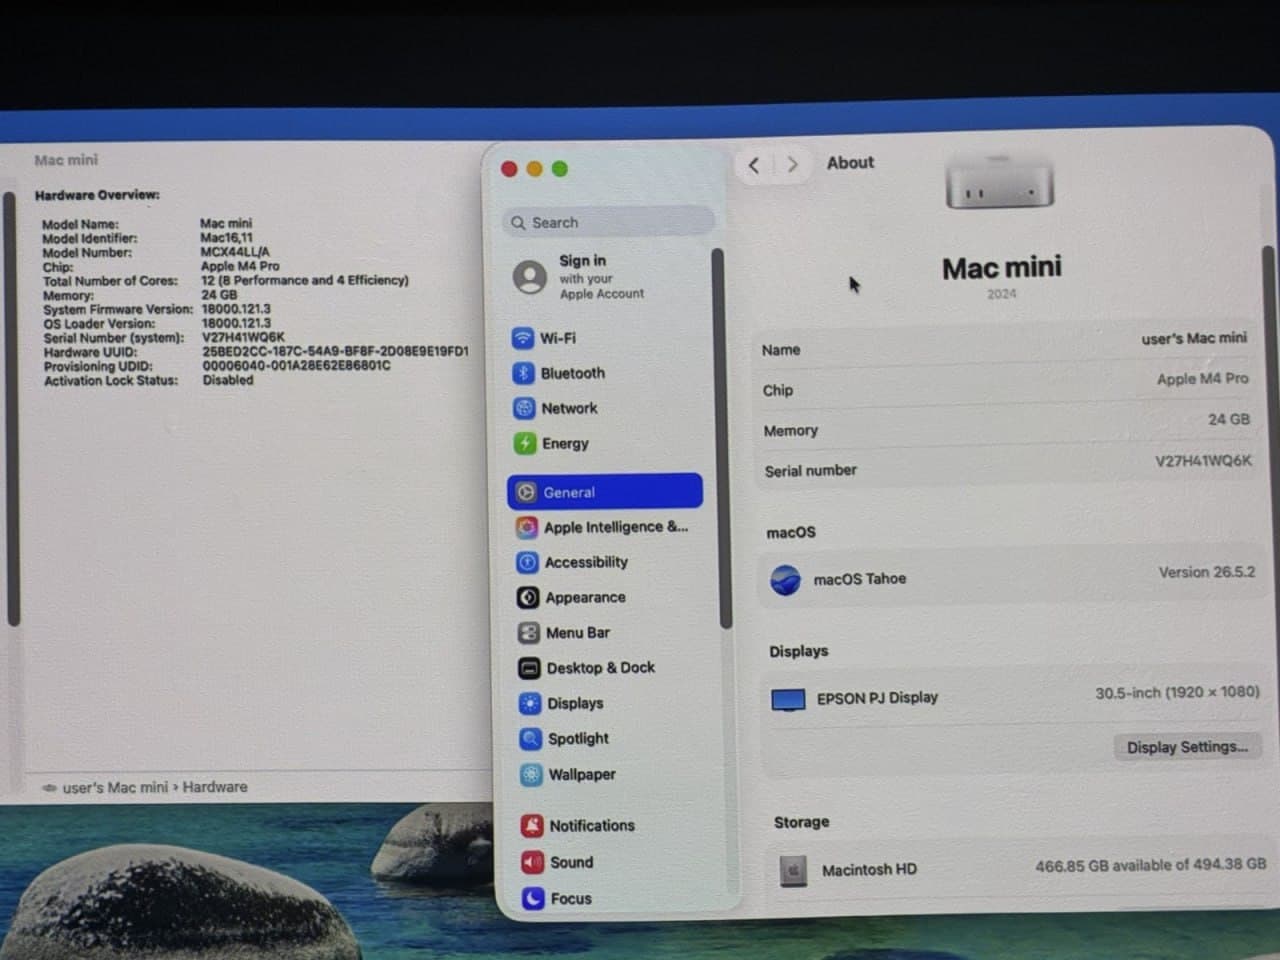Click Version 26.5.2 text
The height and width of the screenshot is (960, 1280).
coord(1207,573)
